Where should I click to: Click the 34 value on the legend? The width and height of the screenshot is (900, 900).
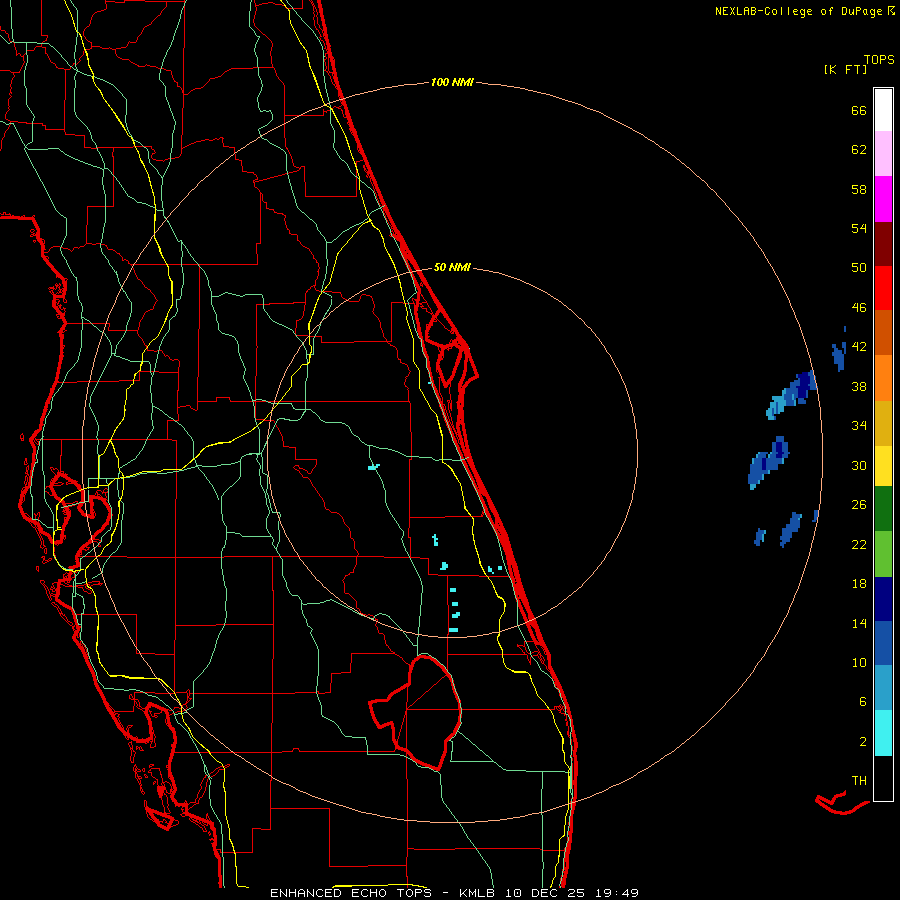point(859,426)
